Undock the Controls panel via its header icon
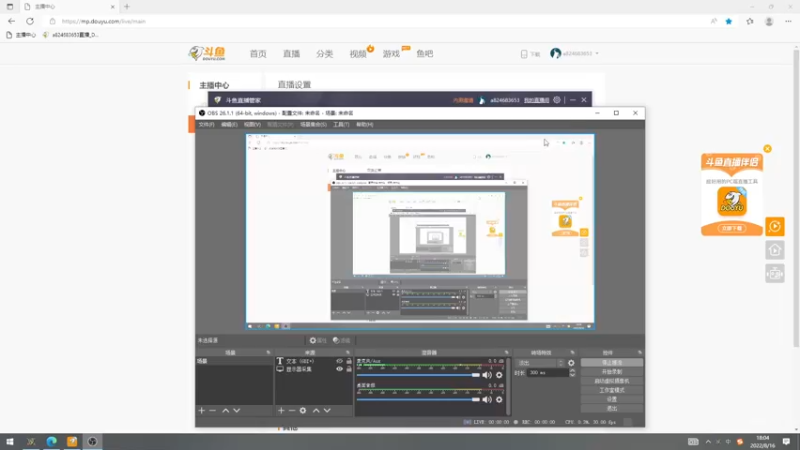The image size is (800, 450). pos(639,353)
